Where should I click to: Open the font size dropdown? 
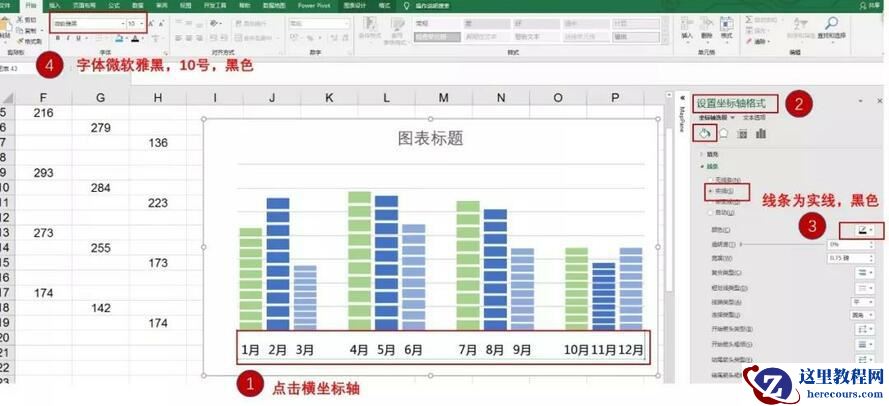142,24
